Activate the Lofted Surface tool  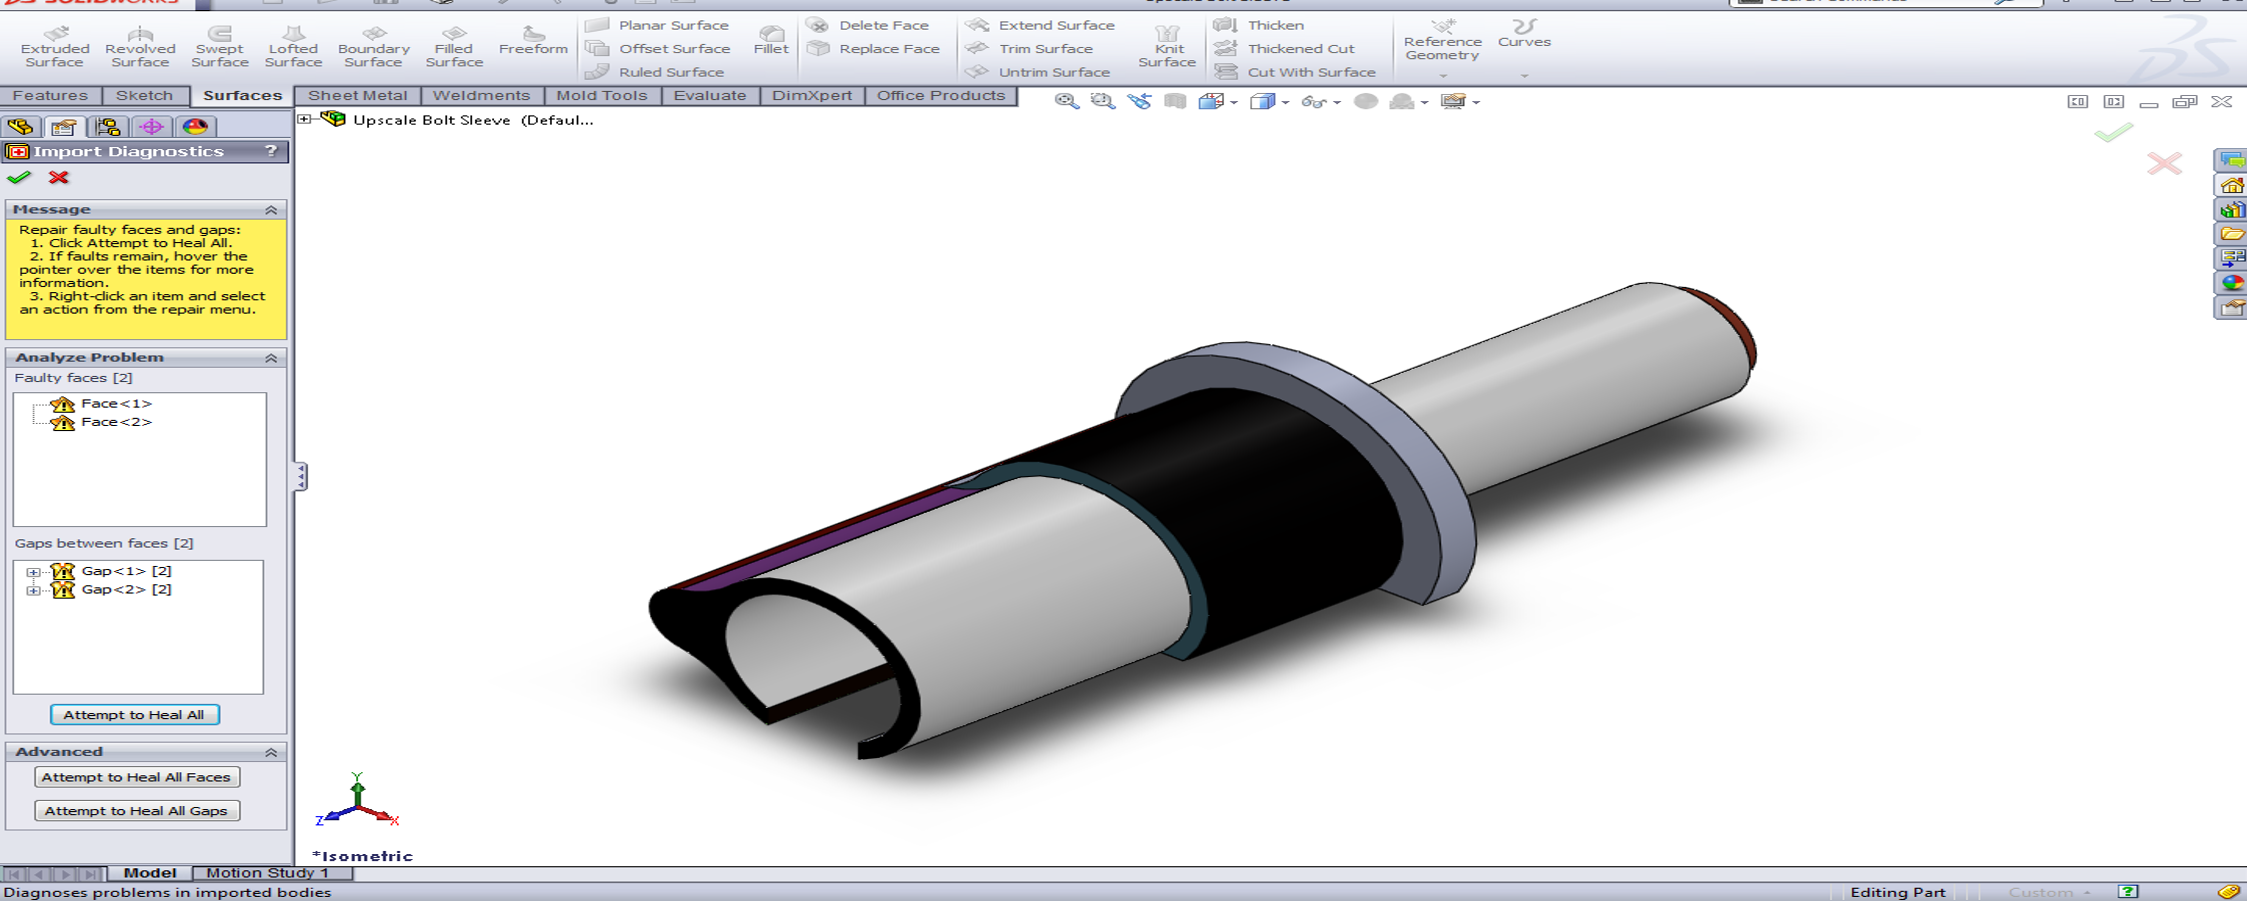(293, 47)
